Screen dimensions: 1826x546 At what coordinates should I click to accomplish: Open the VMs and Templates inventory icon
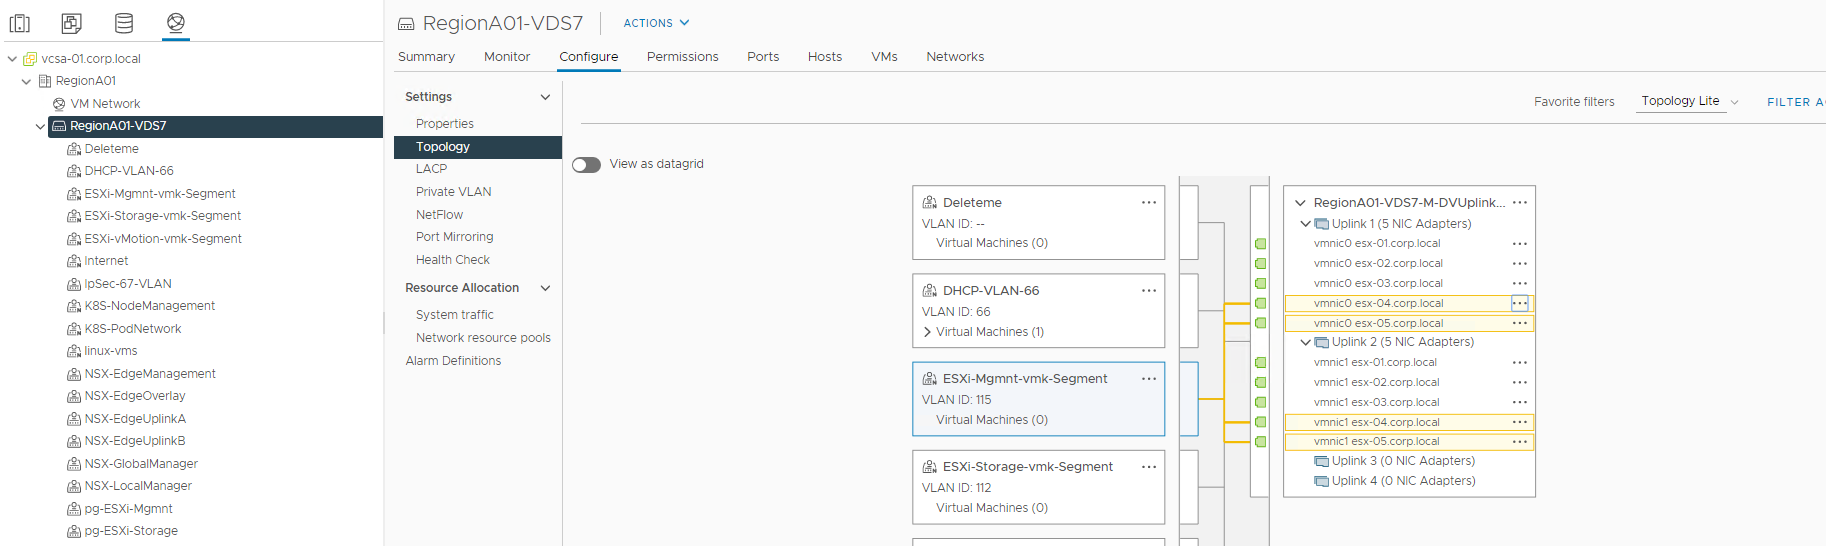(x=72, y=23)
